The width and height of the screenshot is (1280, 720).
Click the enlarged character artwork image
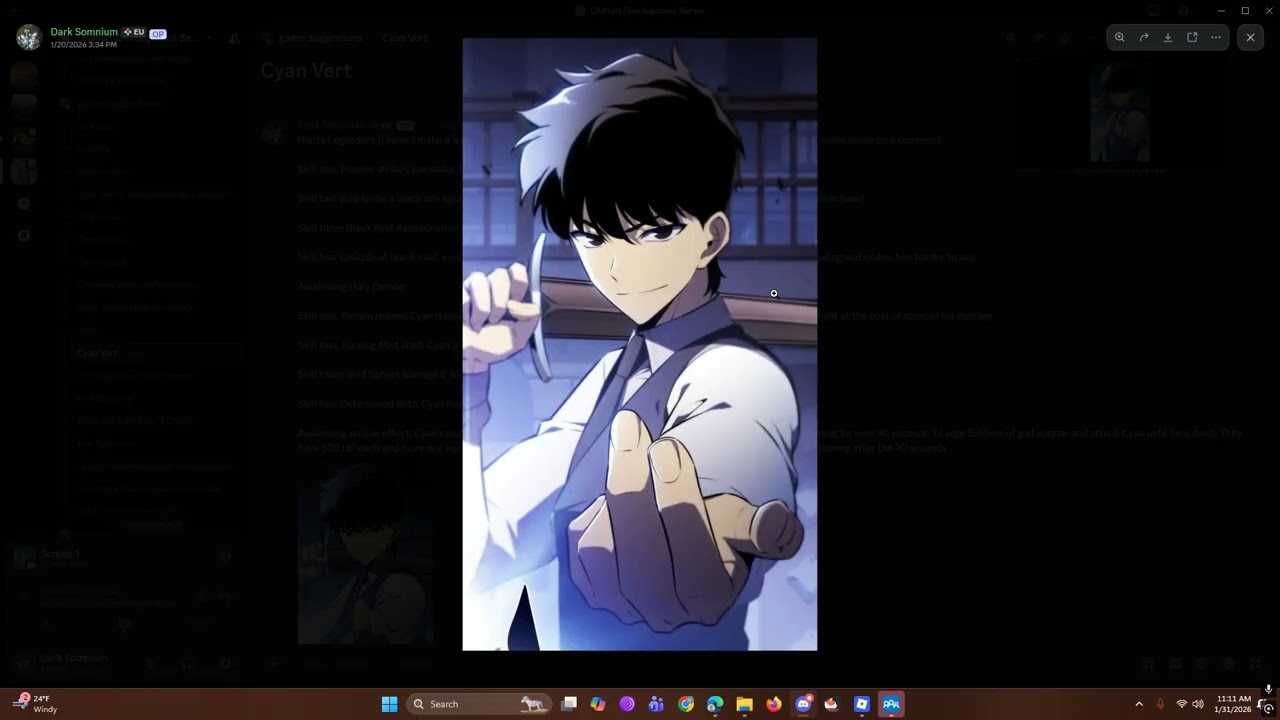640,344
